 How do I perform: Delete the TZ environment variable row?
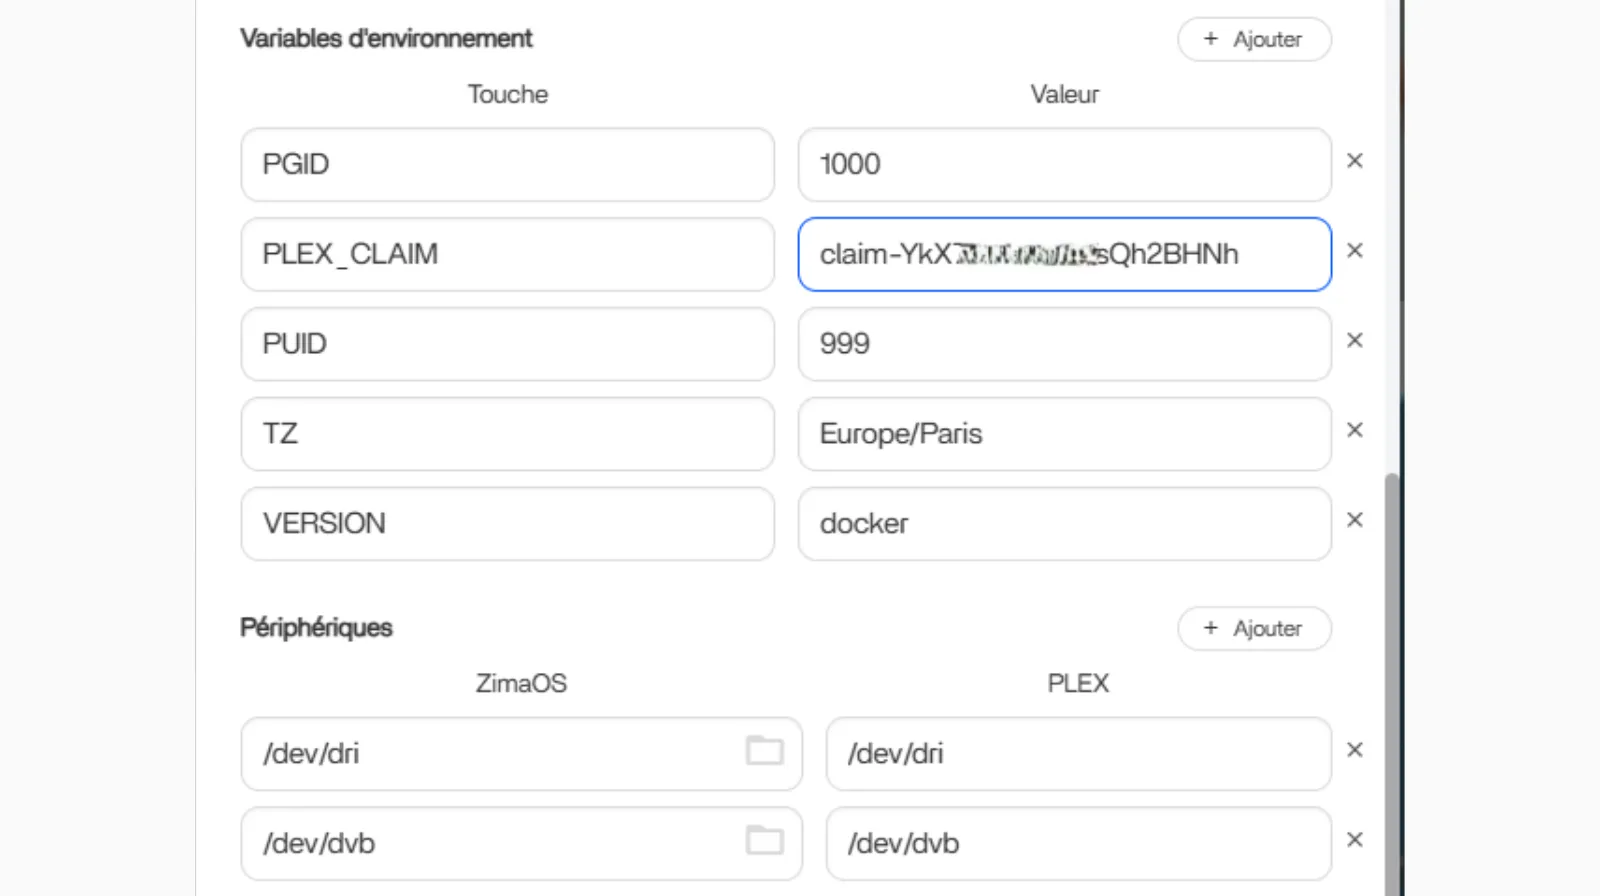(x=1355, y=430)
